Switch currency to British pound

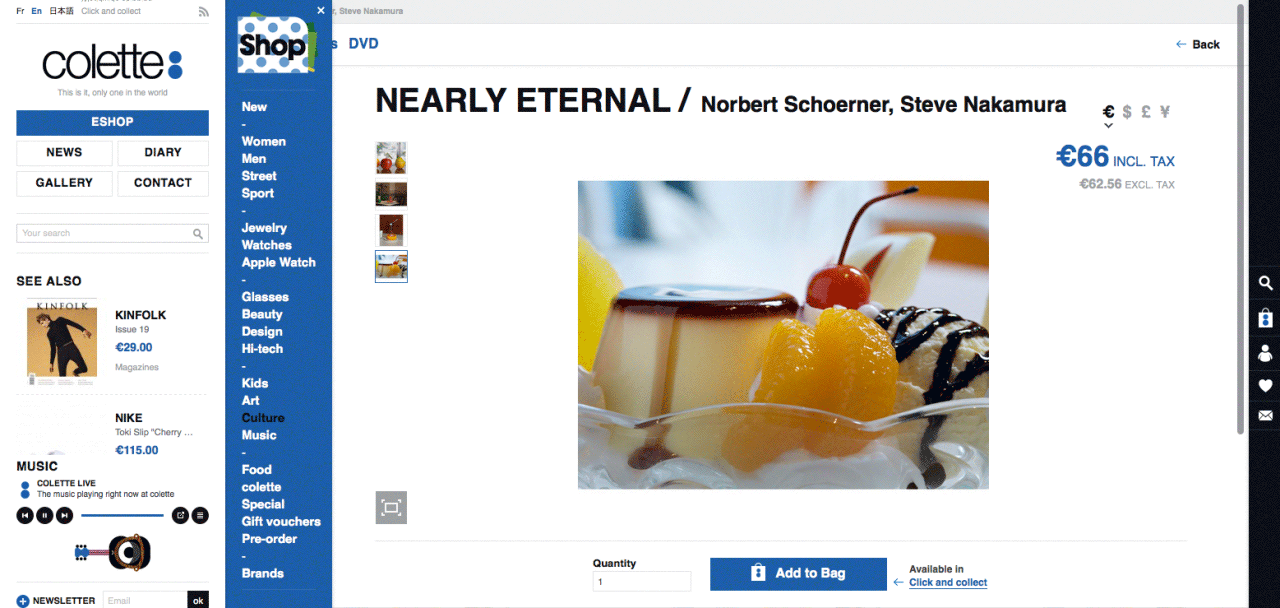click(x=1145, y=112)
